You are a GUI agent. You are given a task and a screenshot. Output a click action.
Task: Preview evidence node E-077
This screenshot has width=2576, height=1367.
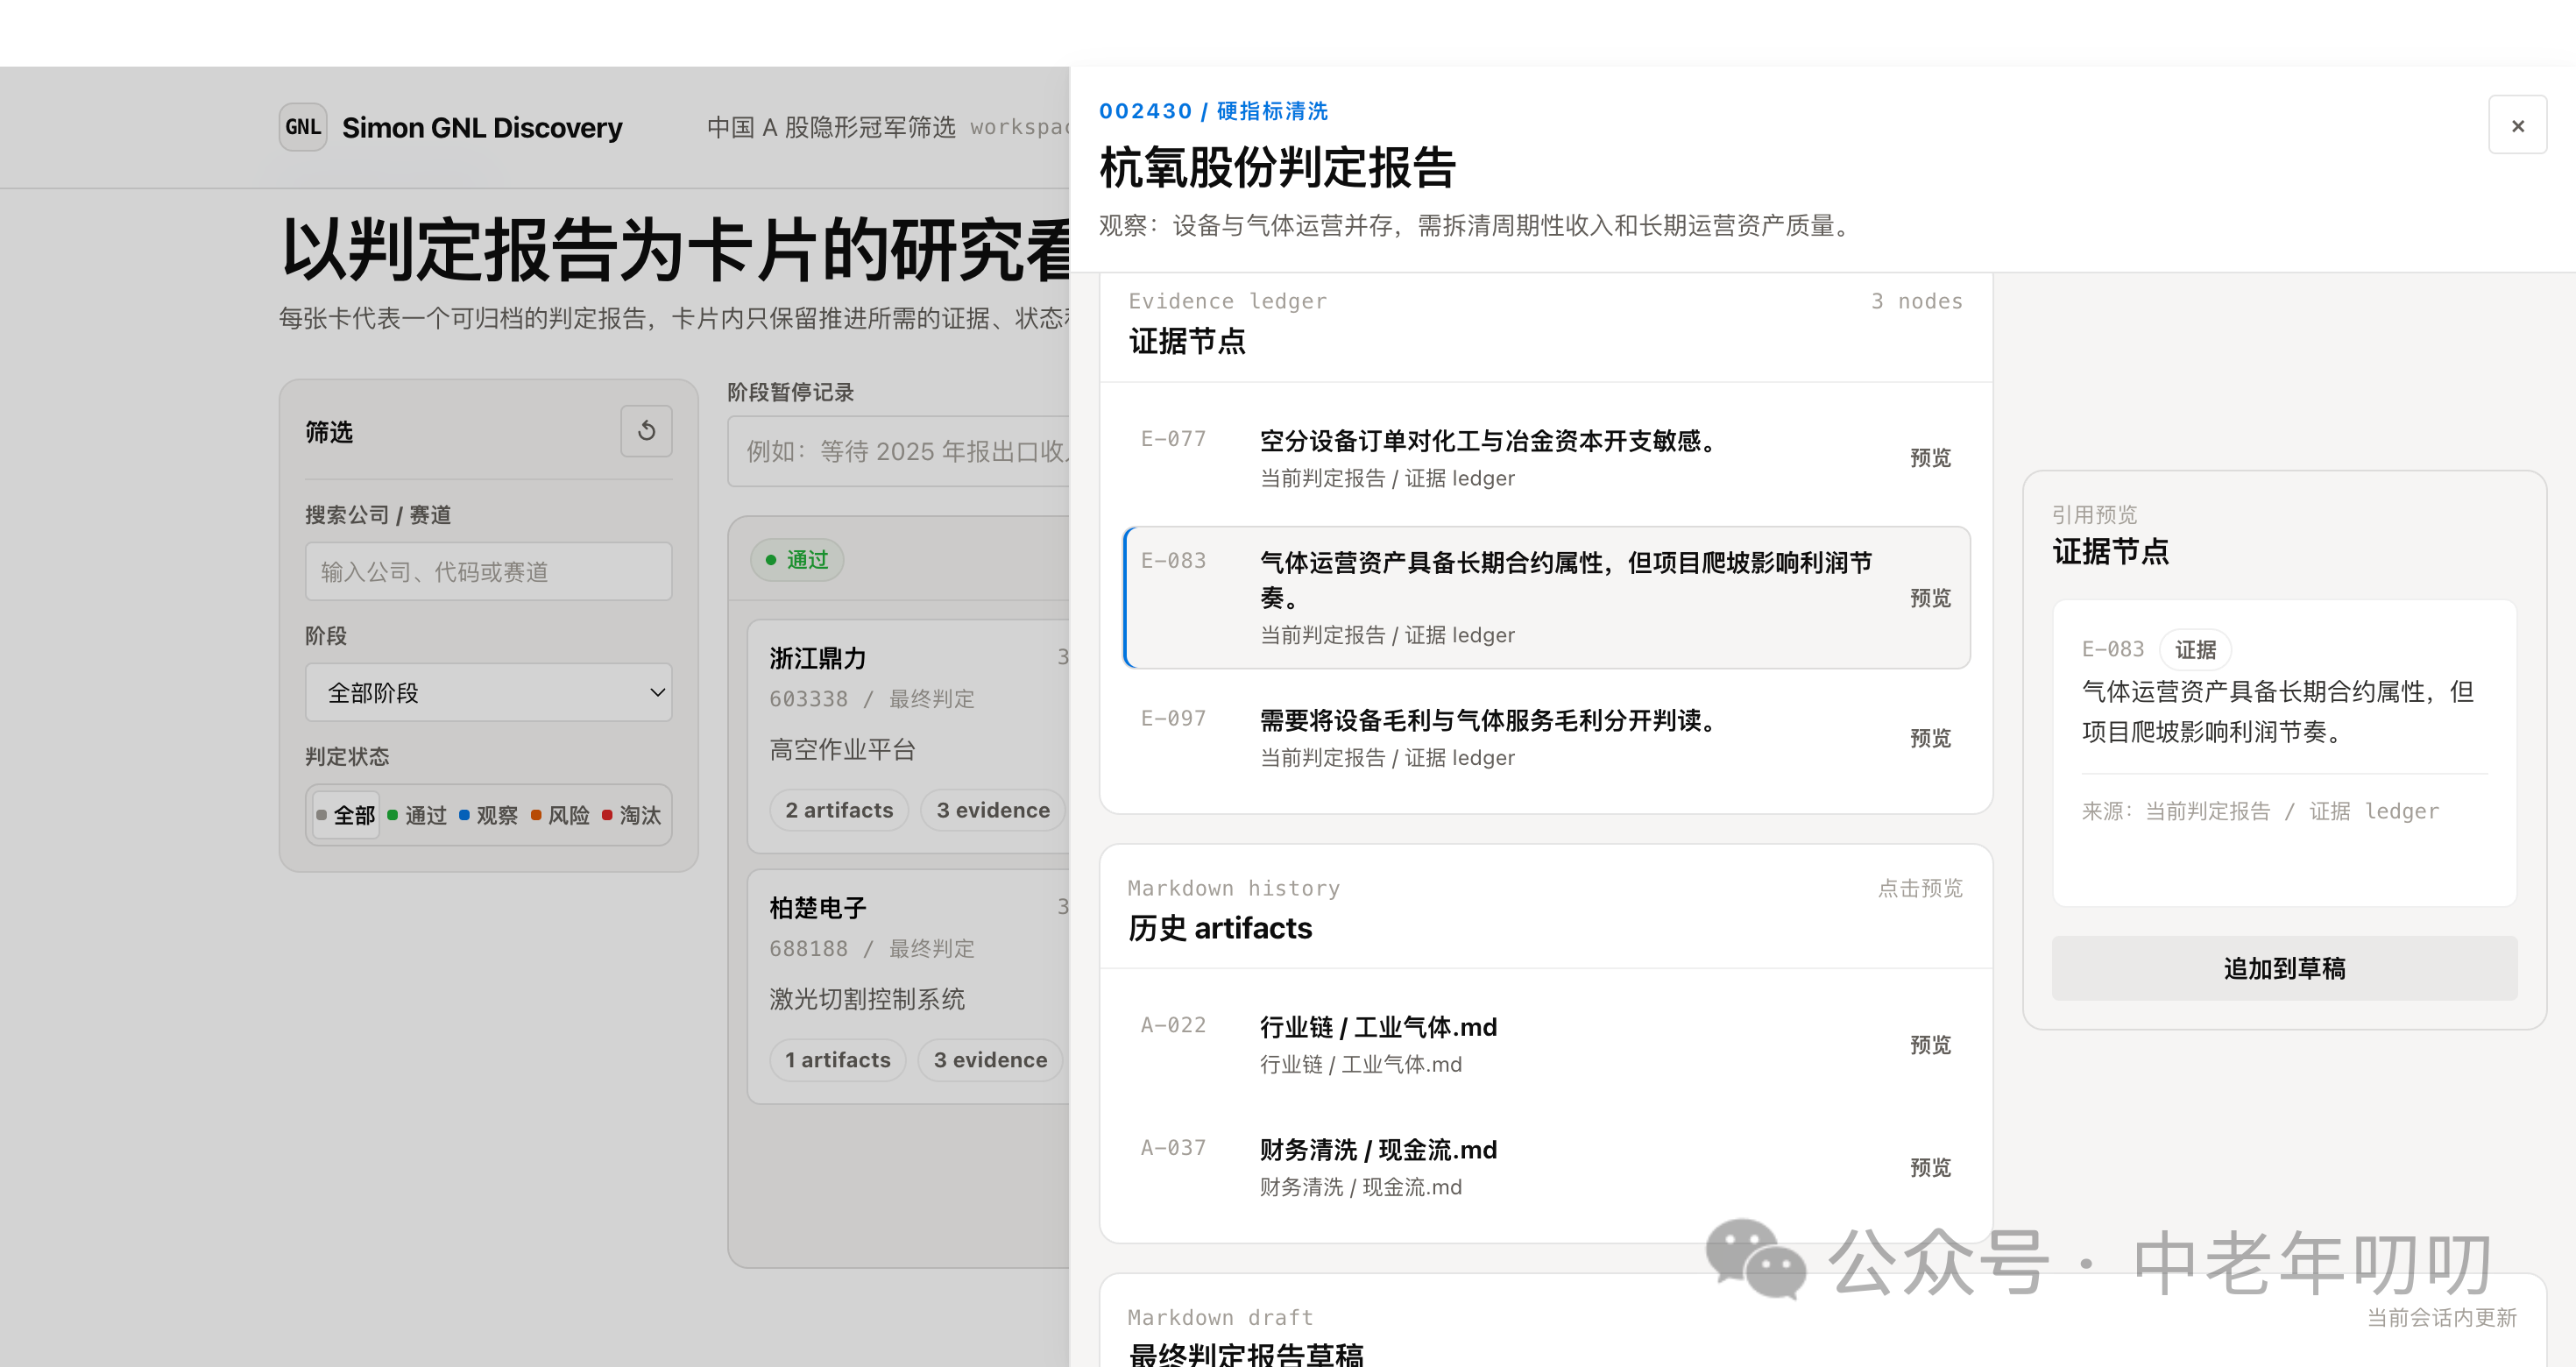click(x=1930, y=458)
